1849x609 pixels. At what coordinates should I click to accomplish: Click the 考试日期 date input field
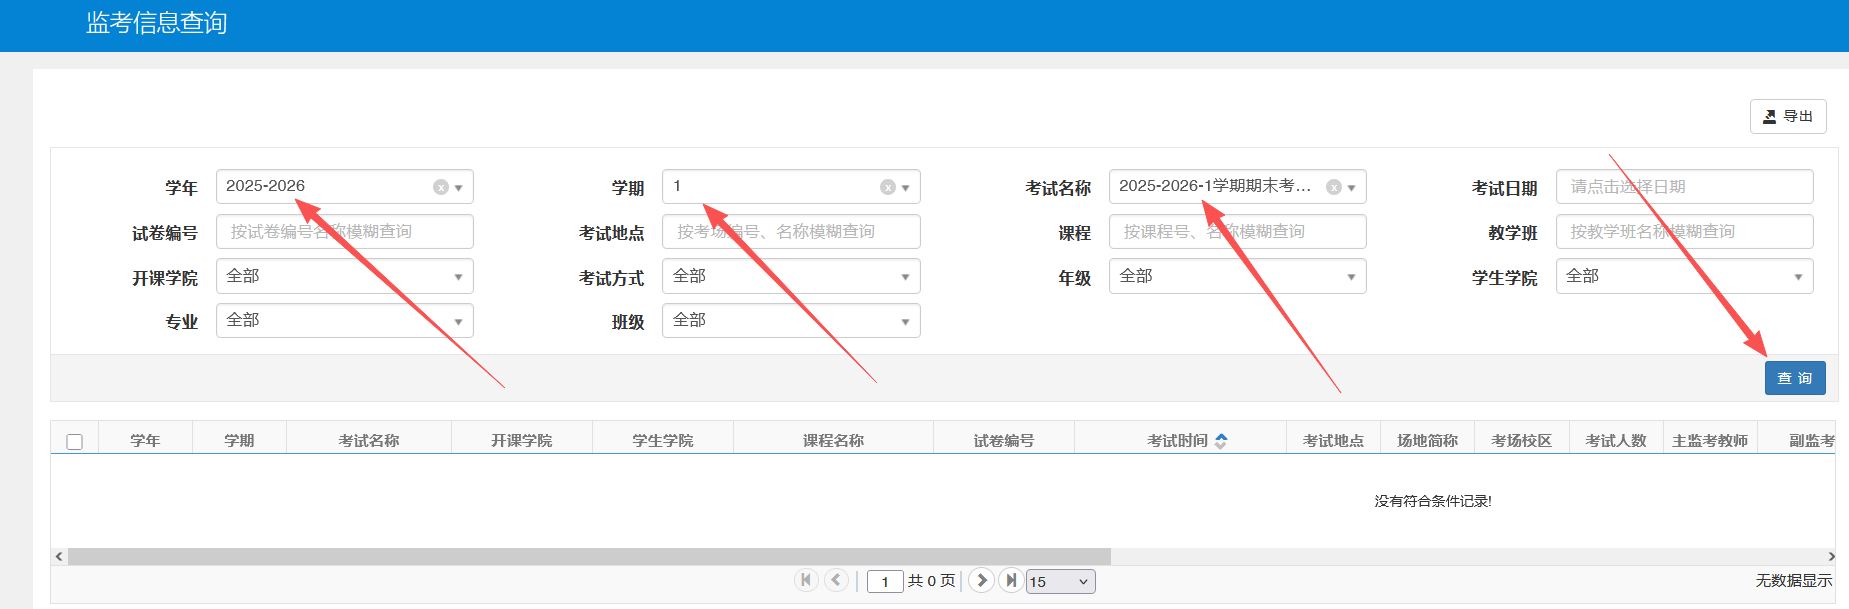tap(1684, 187)
